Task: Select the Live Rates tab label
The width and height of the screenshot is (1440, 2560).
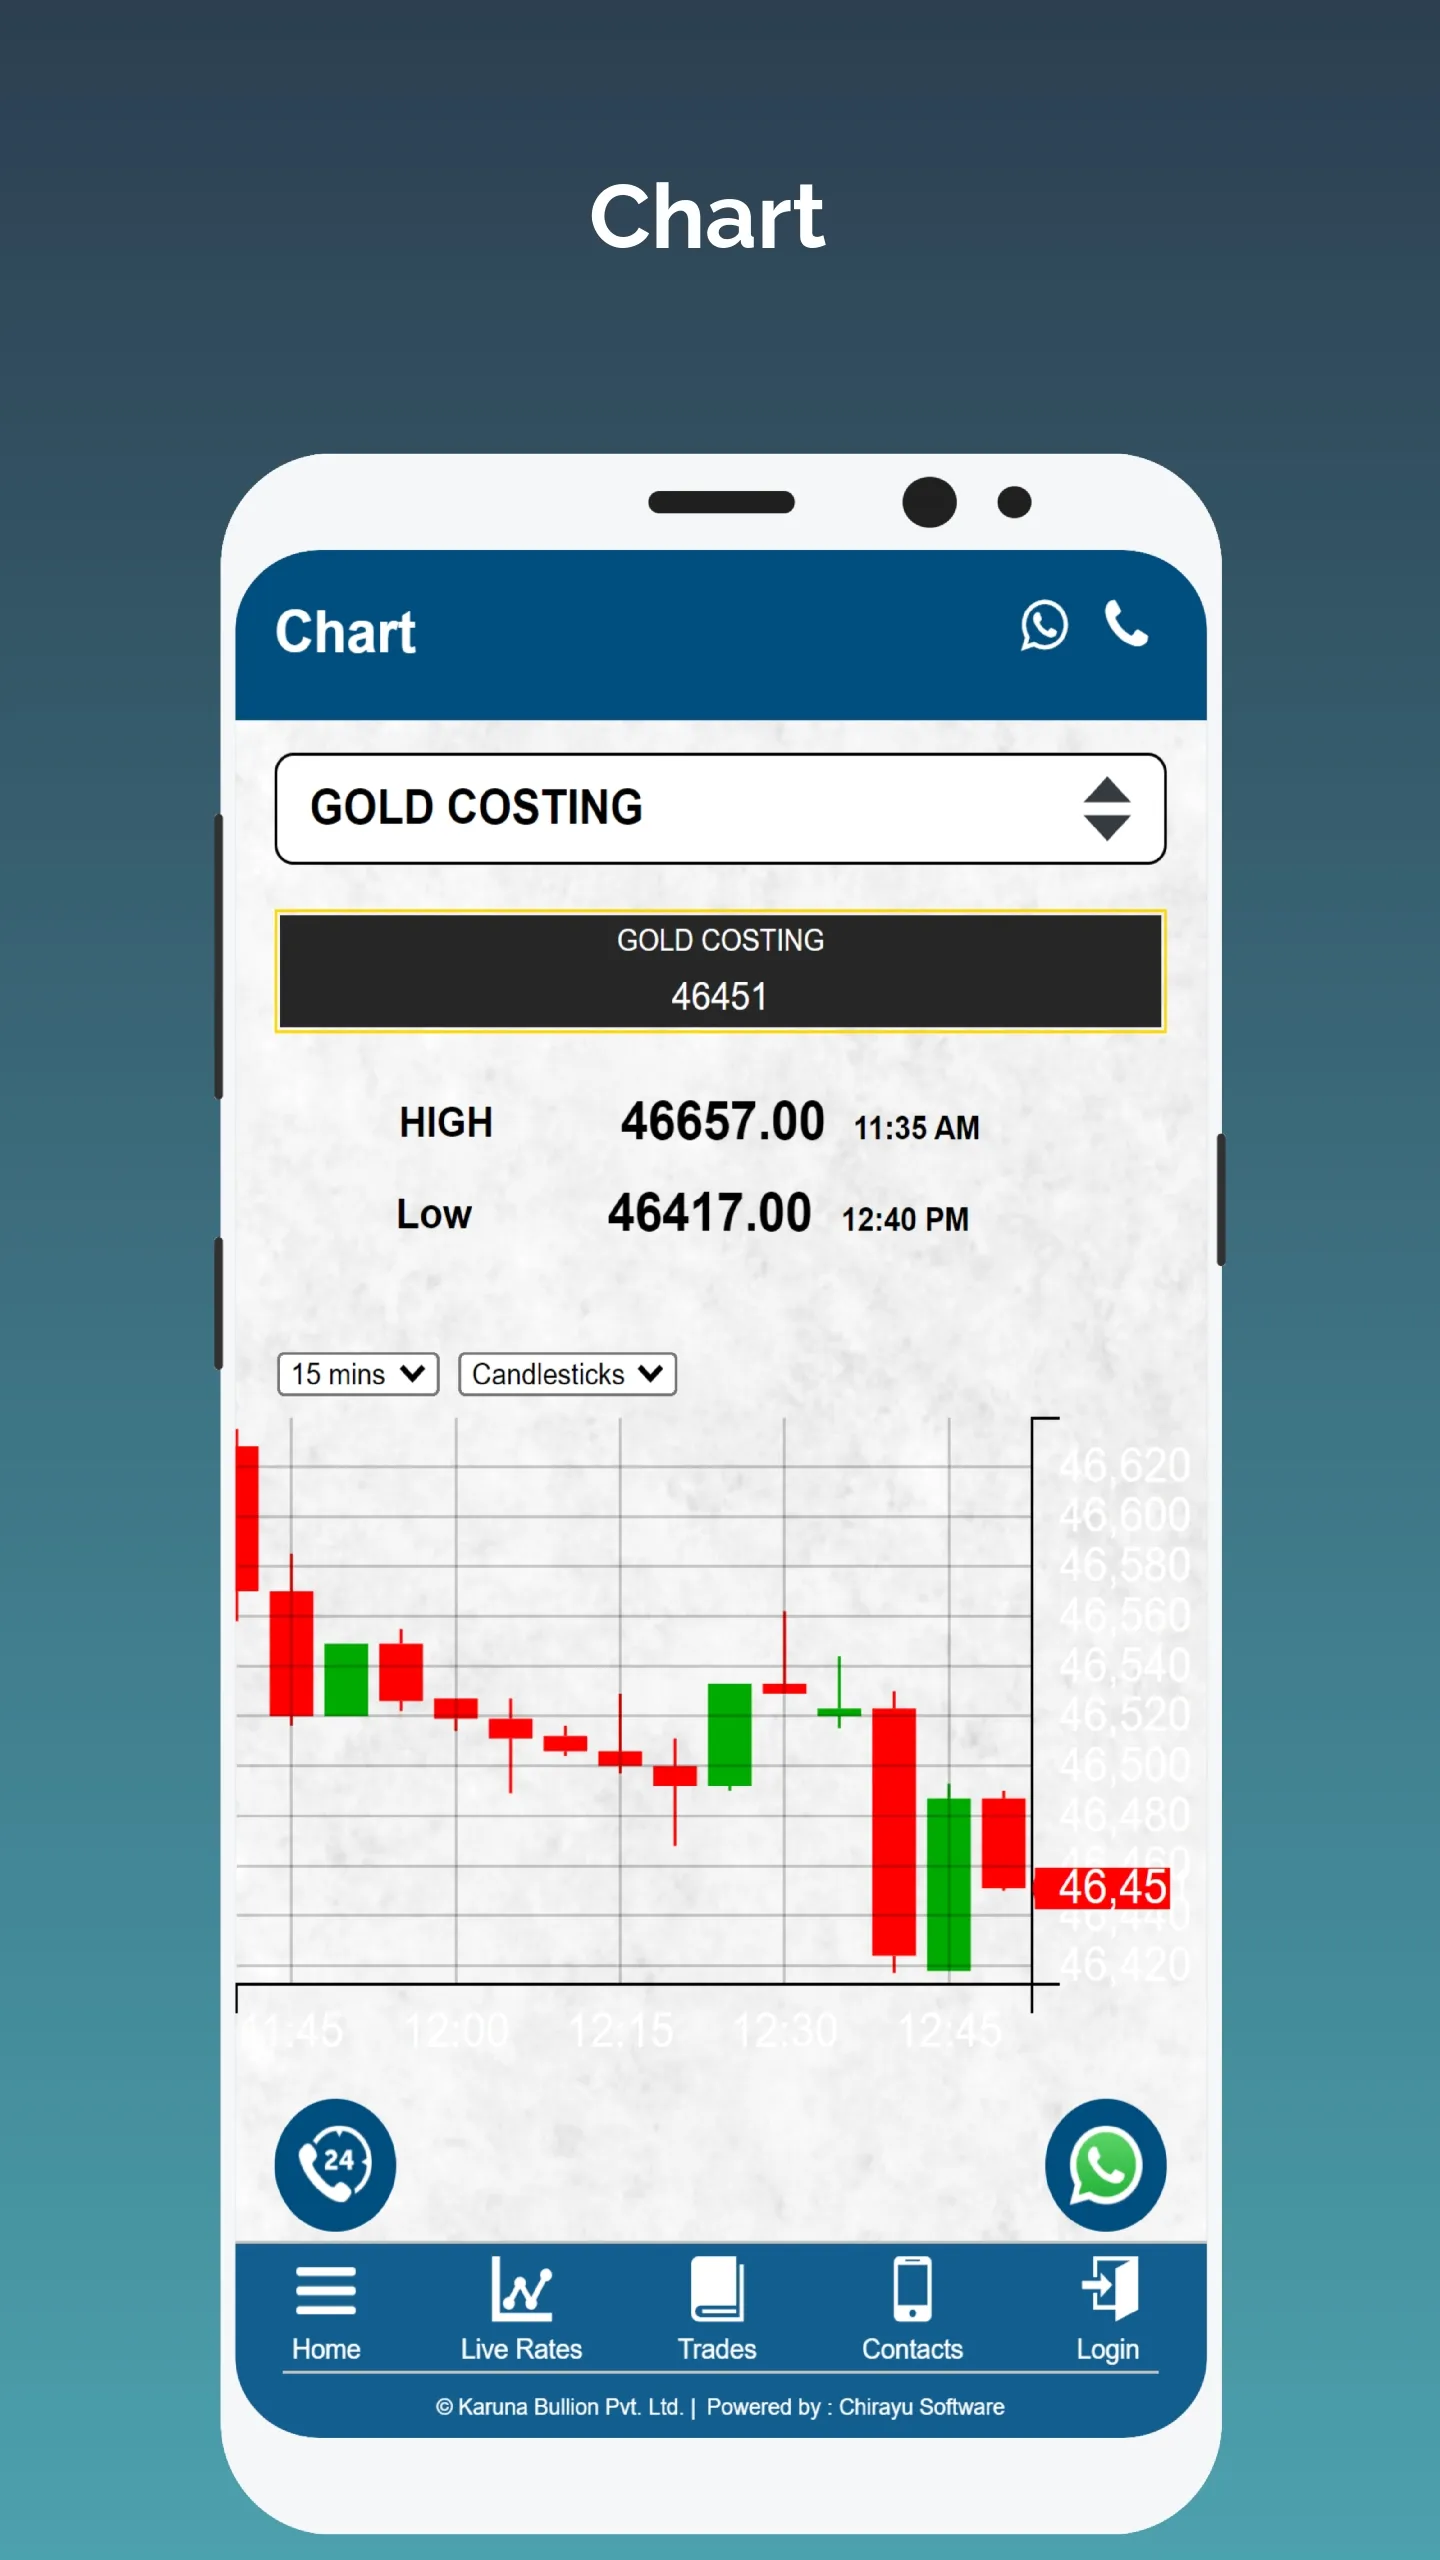Action: [x=521, y=2349]
